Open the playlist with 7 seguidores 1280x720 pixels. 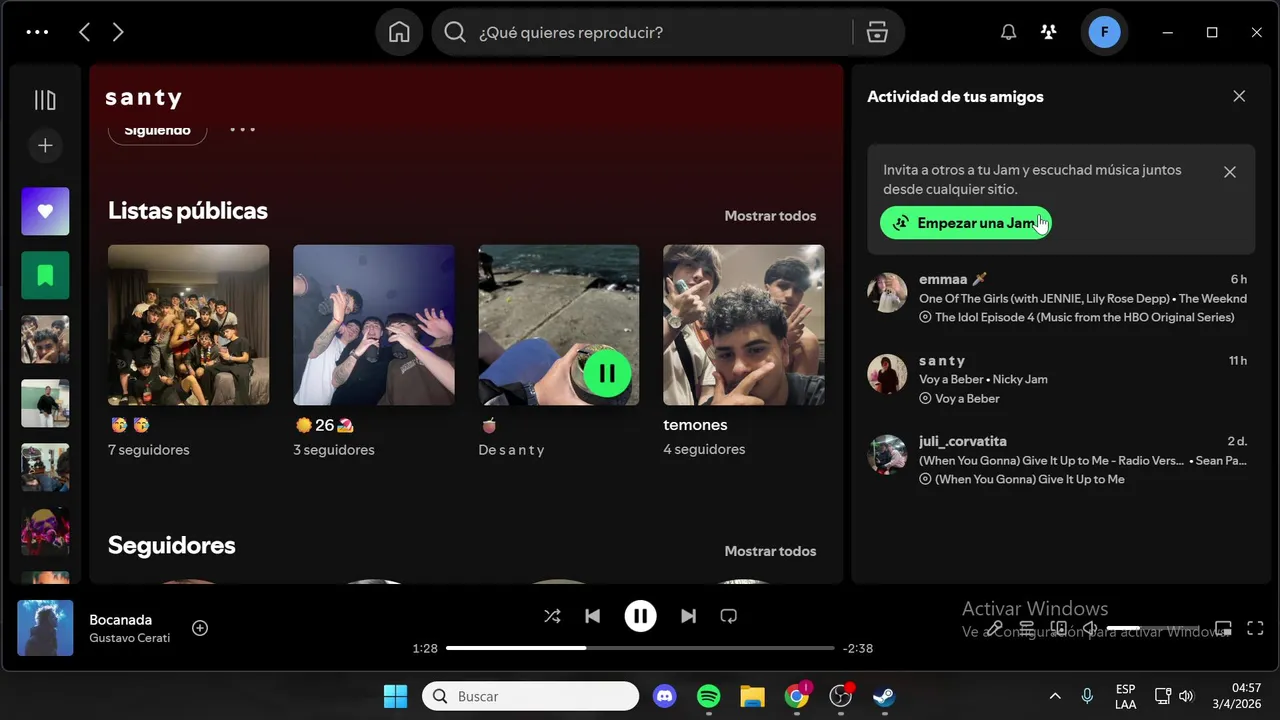coord(188,325)
